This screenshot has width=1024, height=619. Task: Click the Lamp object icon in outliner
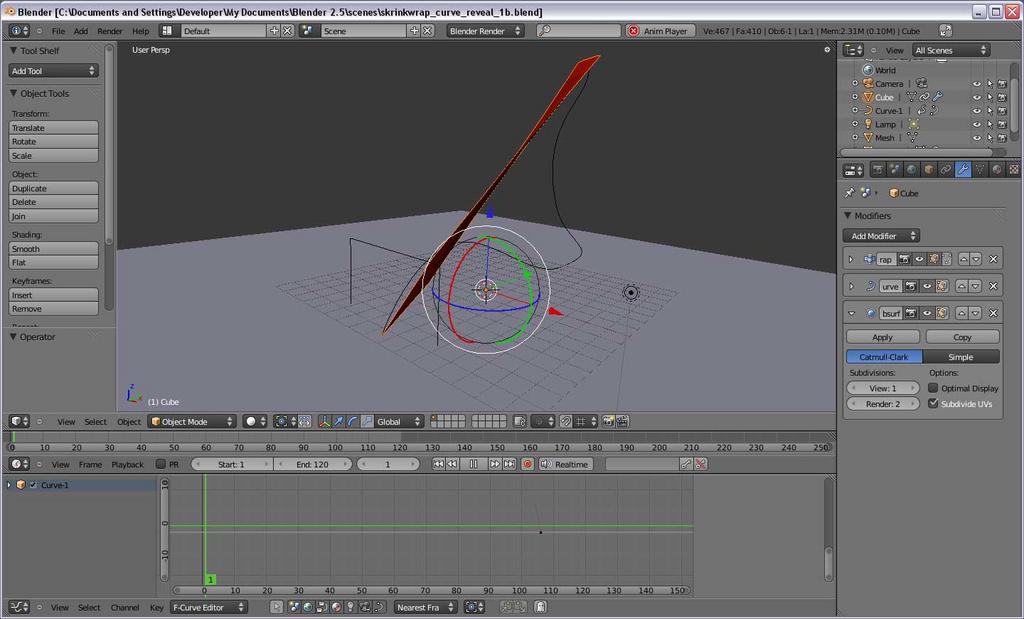(868, 123)
